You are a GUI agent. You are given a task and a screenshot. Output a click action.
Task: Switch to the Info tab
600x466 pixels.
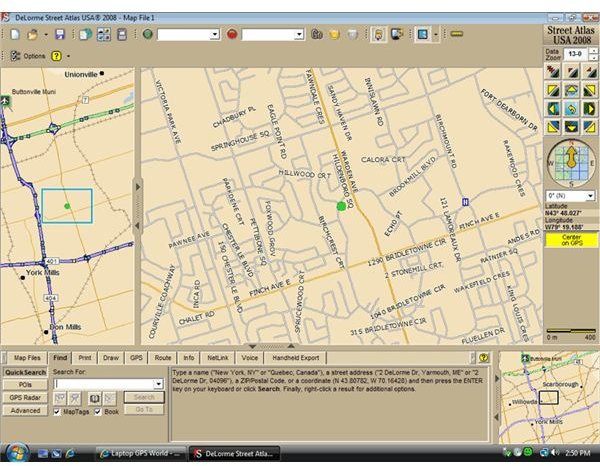(x=189, y=358)
